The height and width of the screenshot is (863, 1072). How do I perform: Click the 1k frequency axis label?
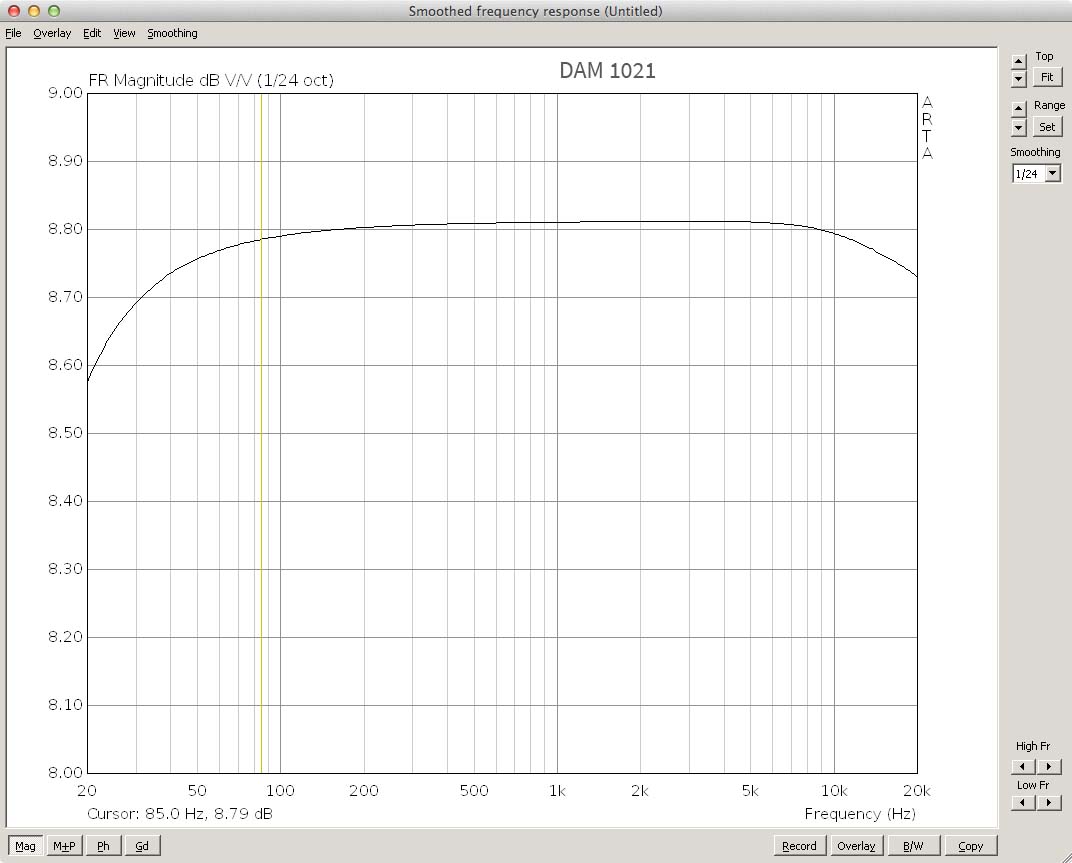[557, 791]
